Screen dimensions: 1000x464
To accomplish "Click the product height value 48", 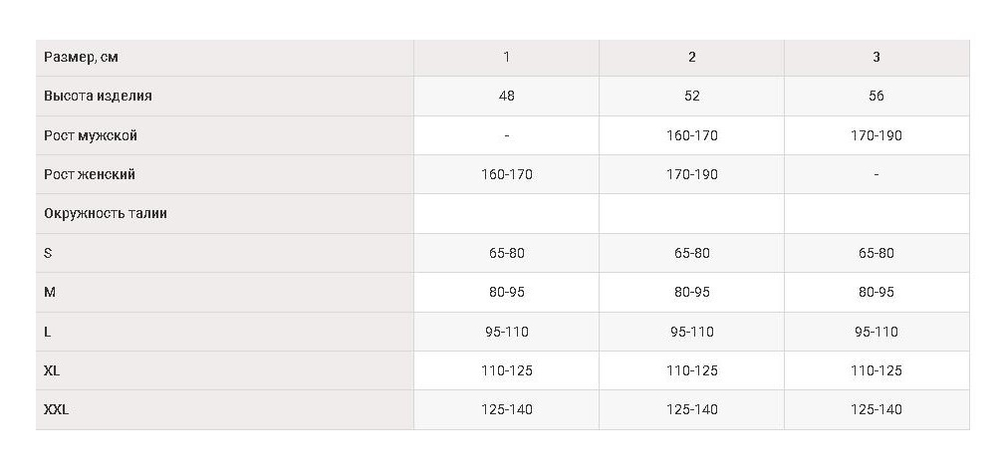I will (x=506, y=96).
